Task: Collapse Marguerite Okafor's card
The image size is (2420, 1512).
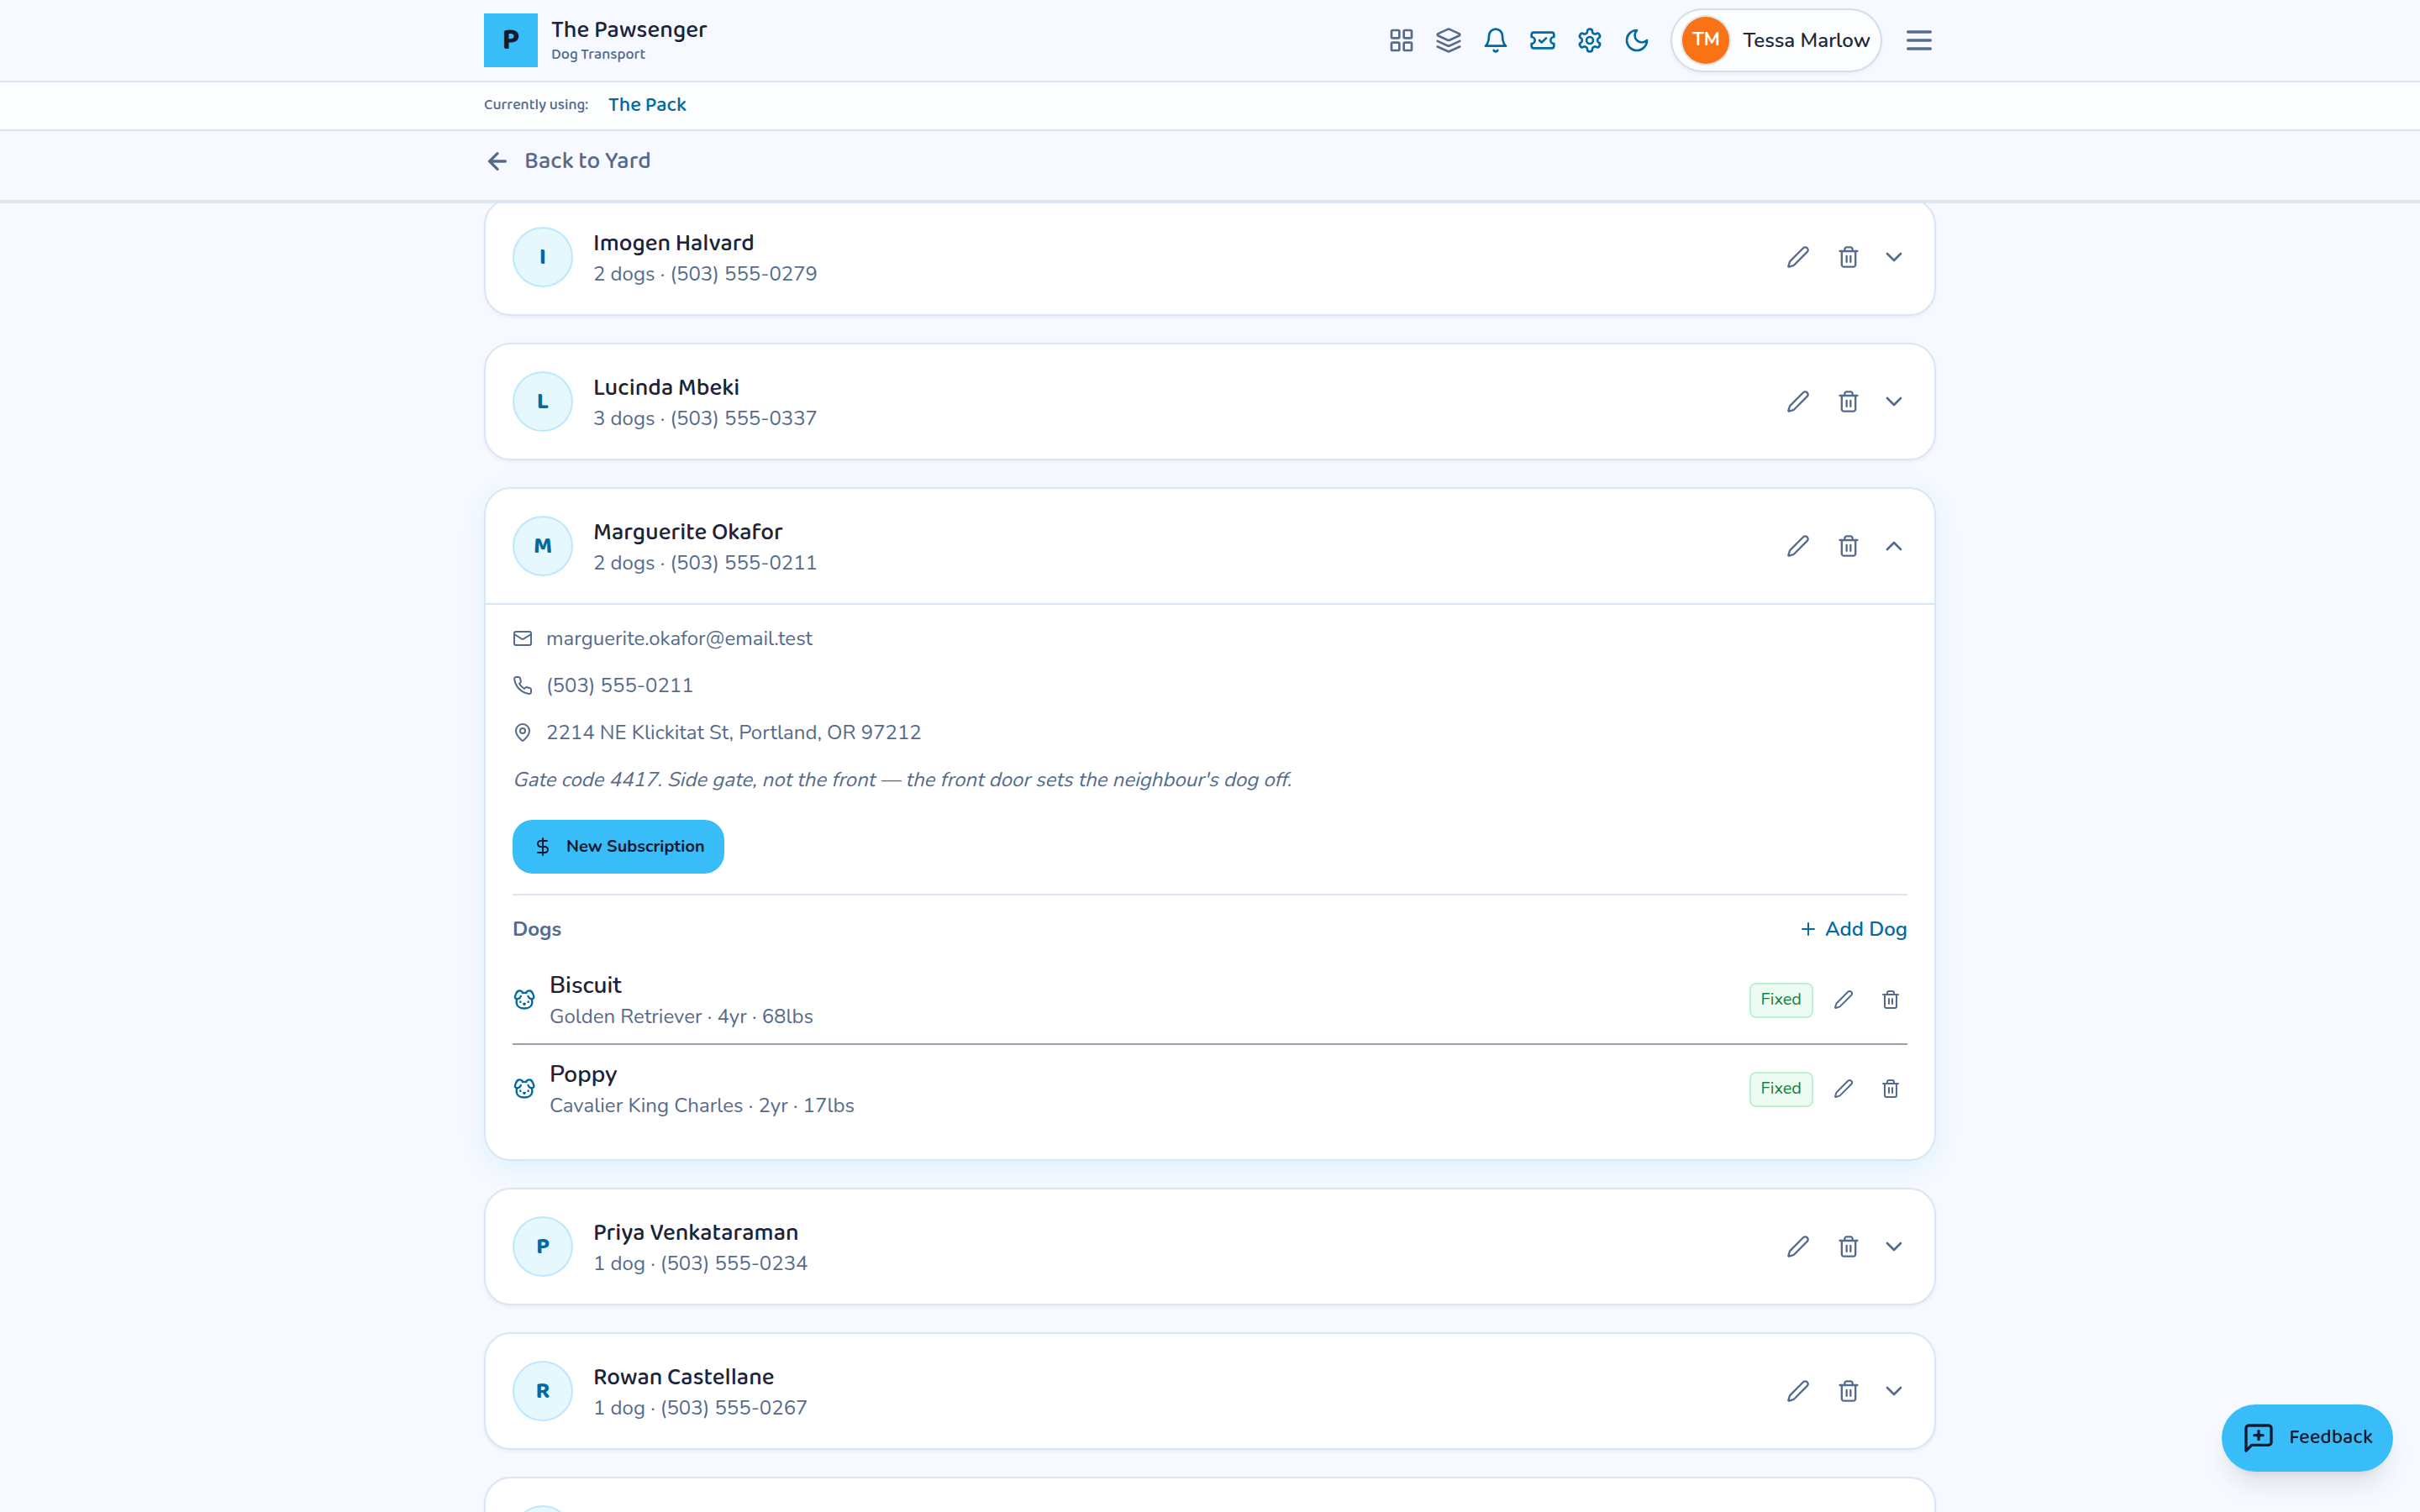Action: click(x=1894, y=546)
